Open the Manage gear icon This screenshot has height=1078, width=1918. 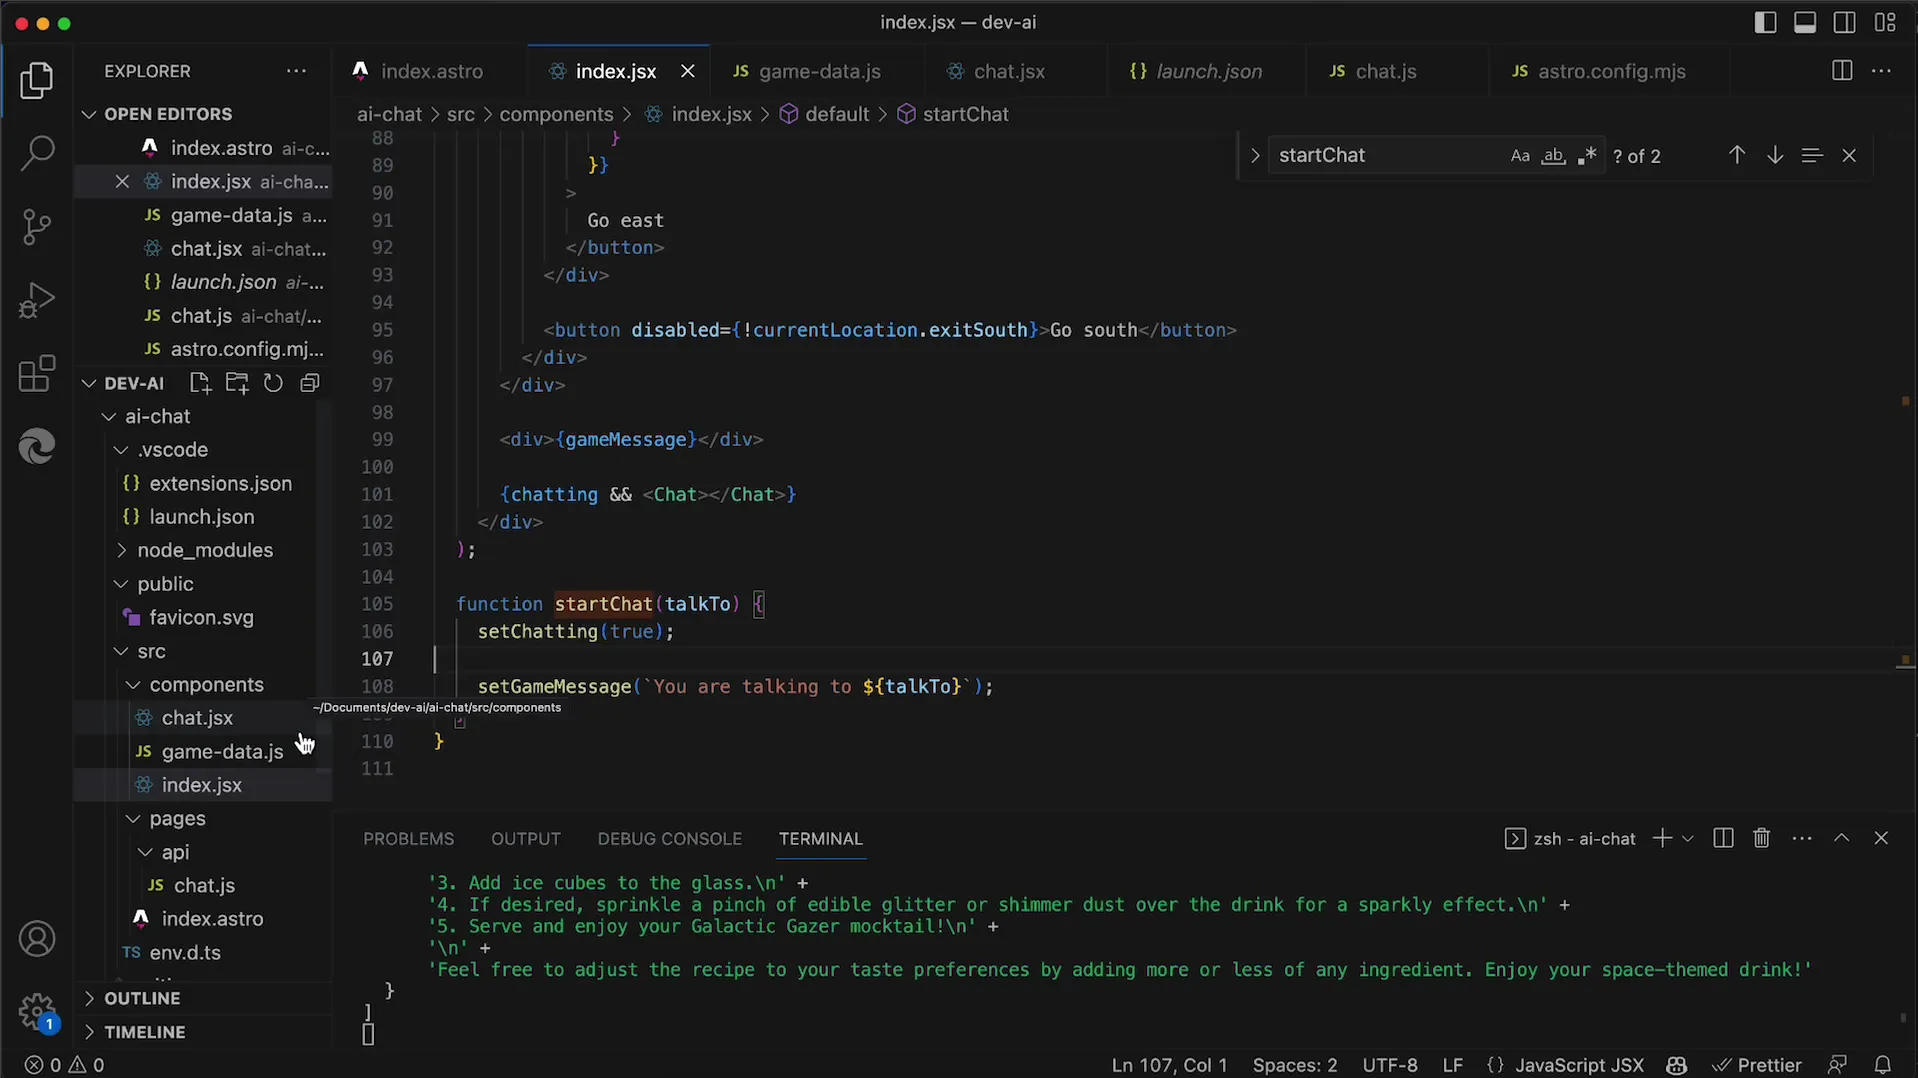37,1011
